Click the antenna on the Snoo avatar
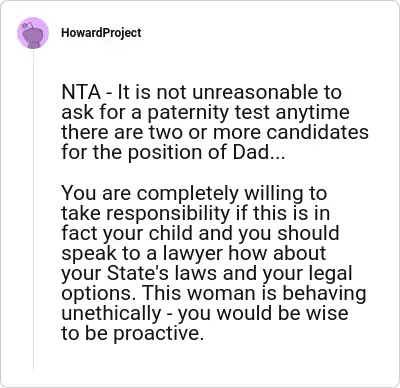The image size is (400, 388). 29,24
